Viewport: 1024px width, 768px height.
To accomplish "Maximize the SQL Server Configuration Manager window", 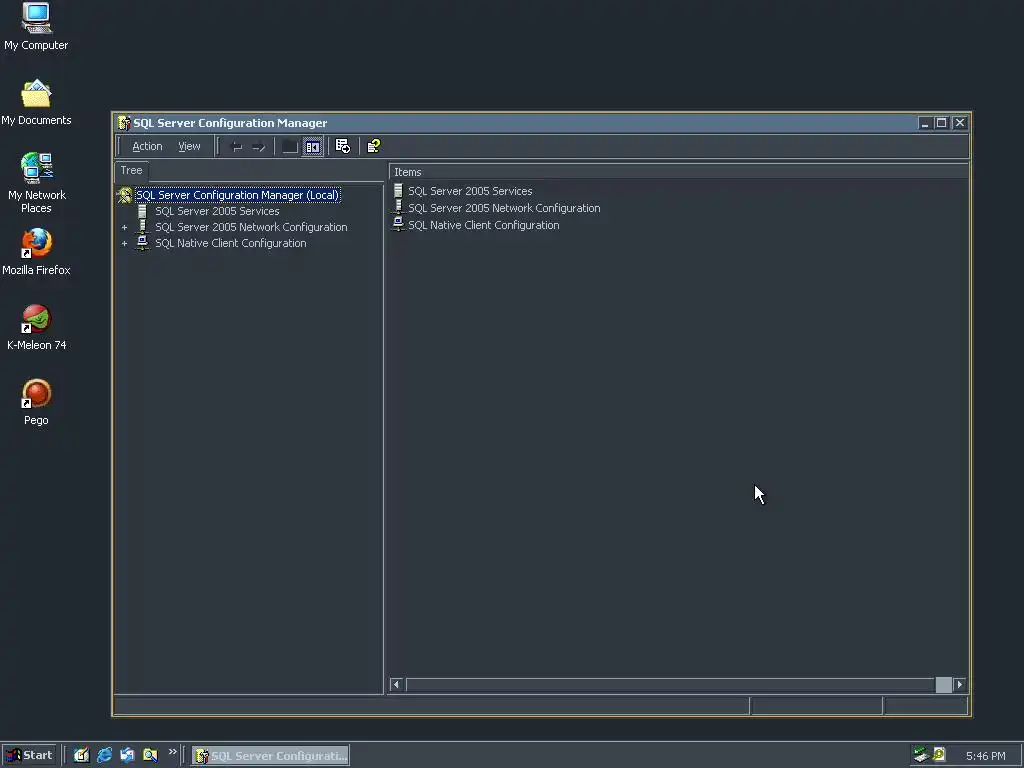I will coord(941,123).
